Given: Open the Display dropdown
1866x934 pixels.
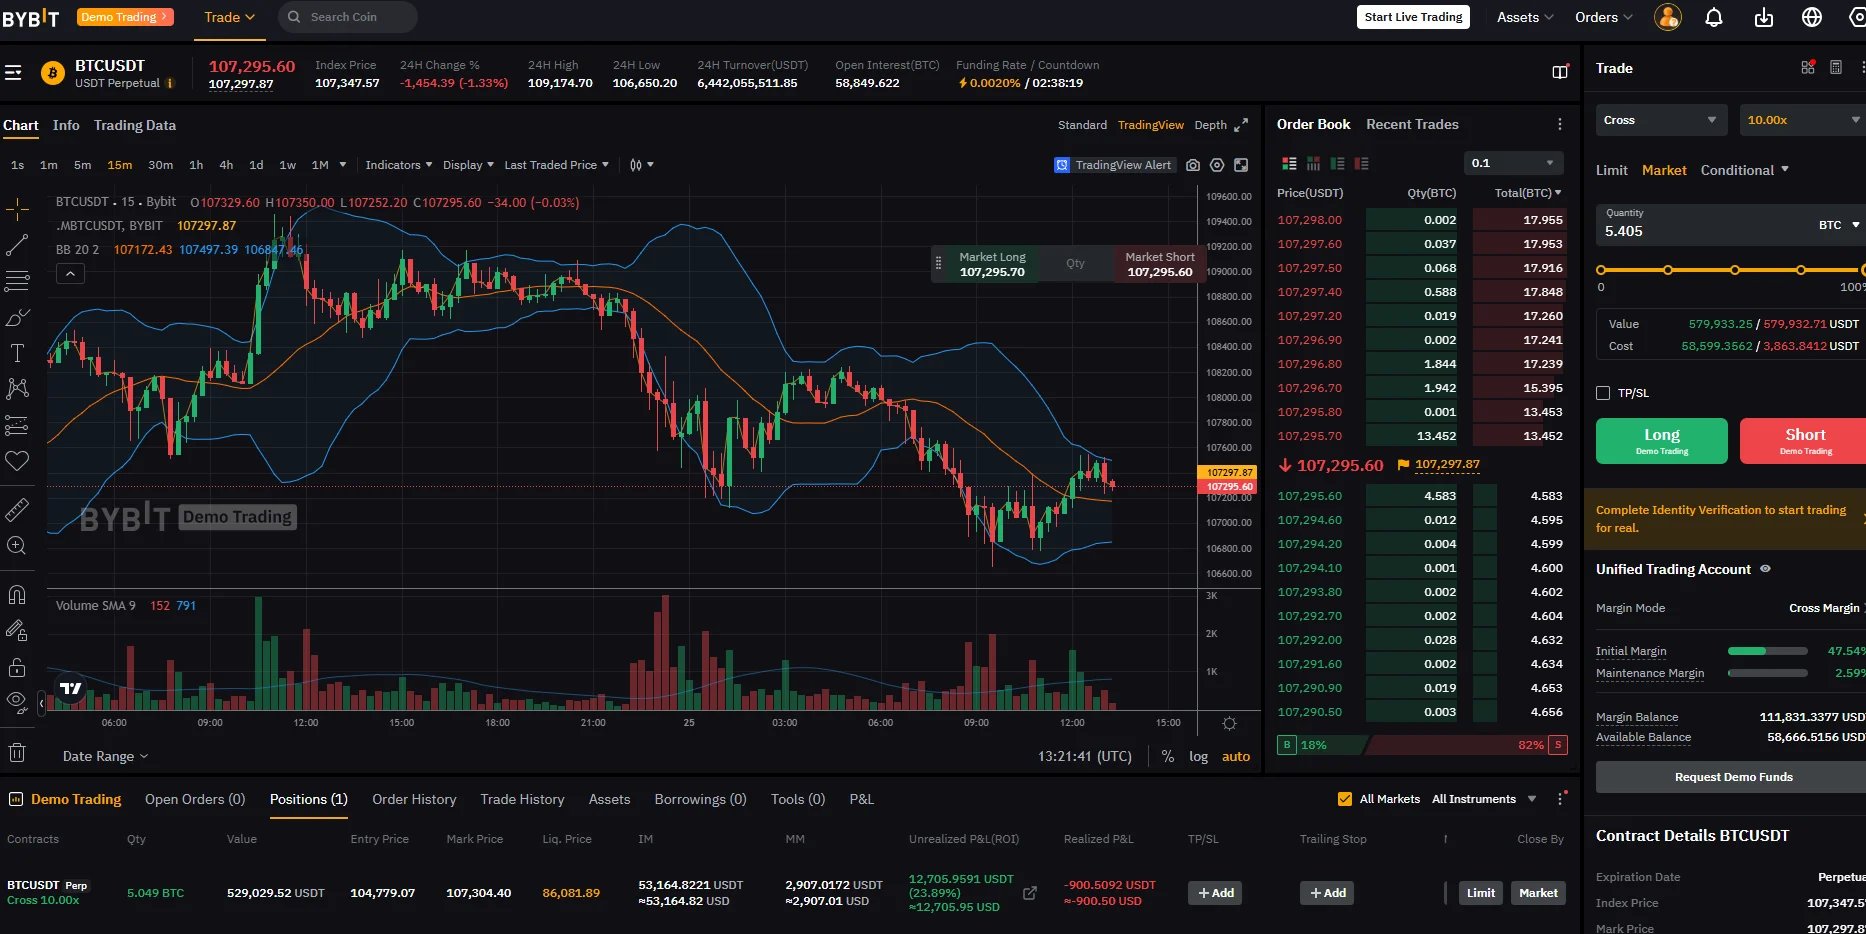Looking at the screenshot, I should tap(469, 165).
